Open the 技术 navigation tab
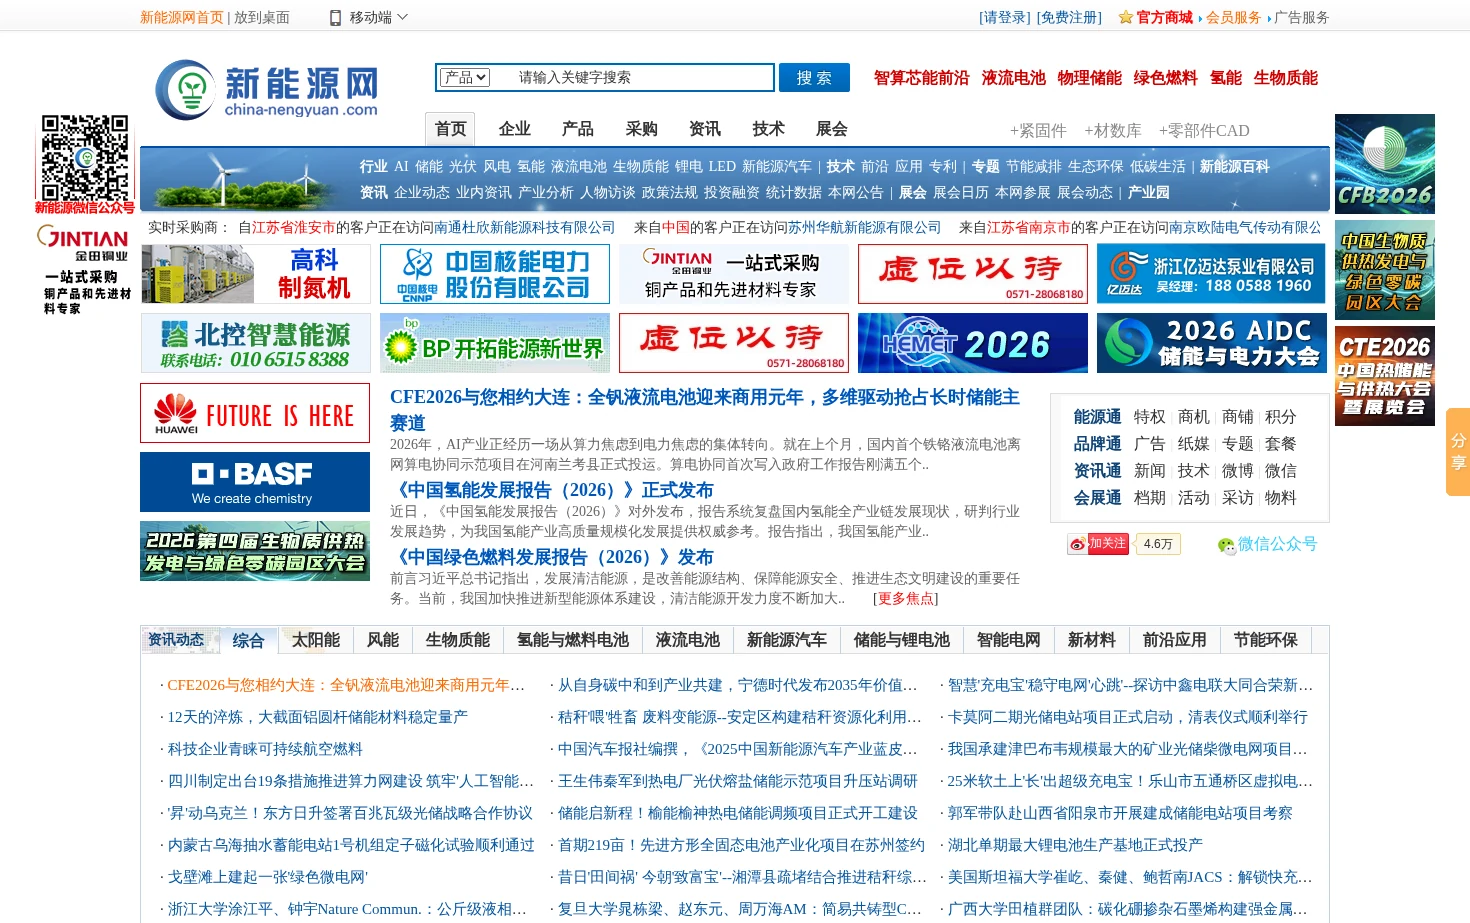Image resolution: width=1470 pixels, height=923 pixels. pyautogui.click(x=769, y=128)
